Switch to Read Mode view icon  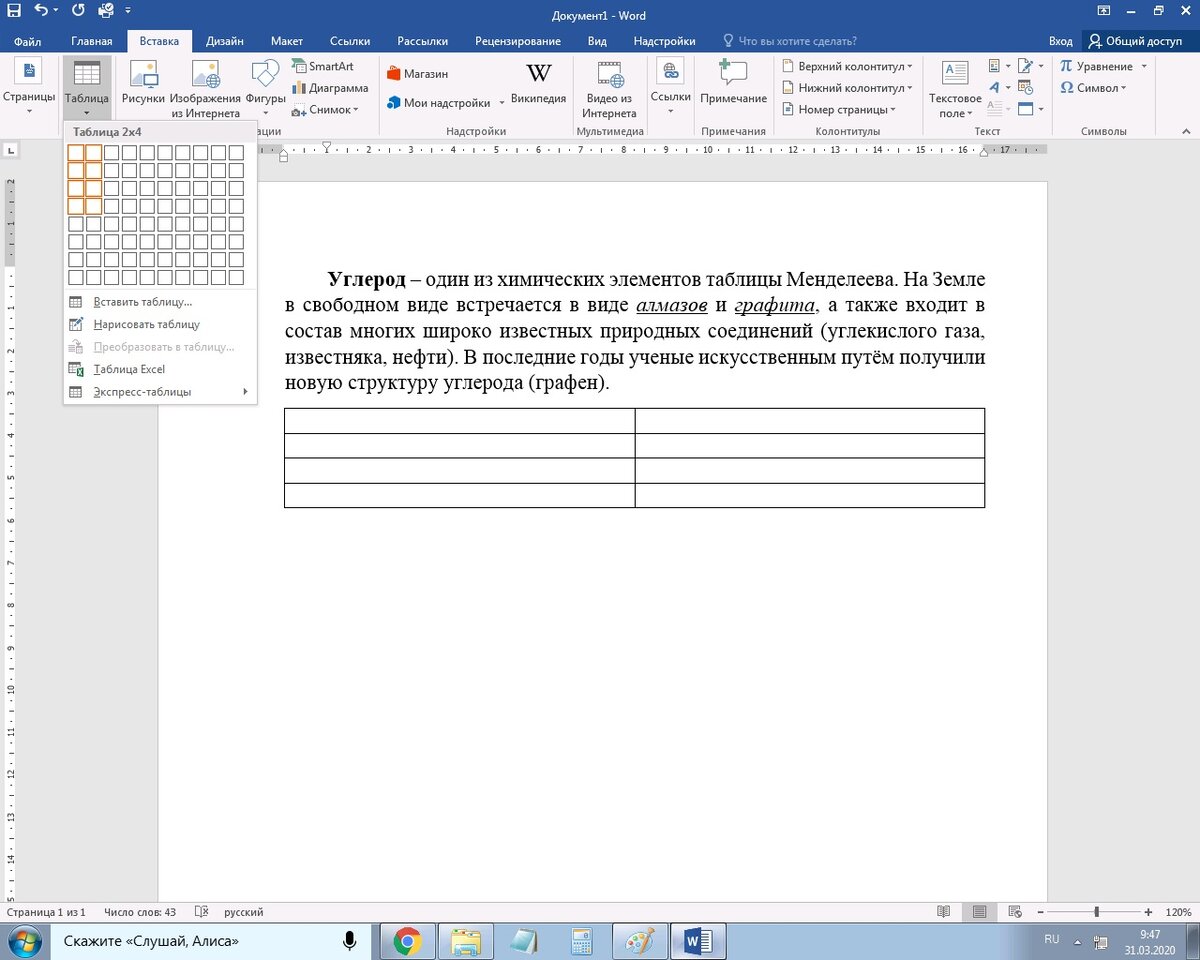click(x=943, y=912)
